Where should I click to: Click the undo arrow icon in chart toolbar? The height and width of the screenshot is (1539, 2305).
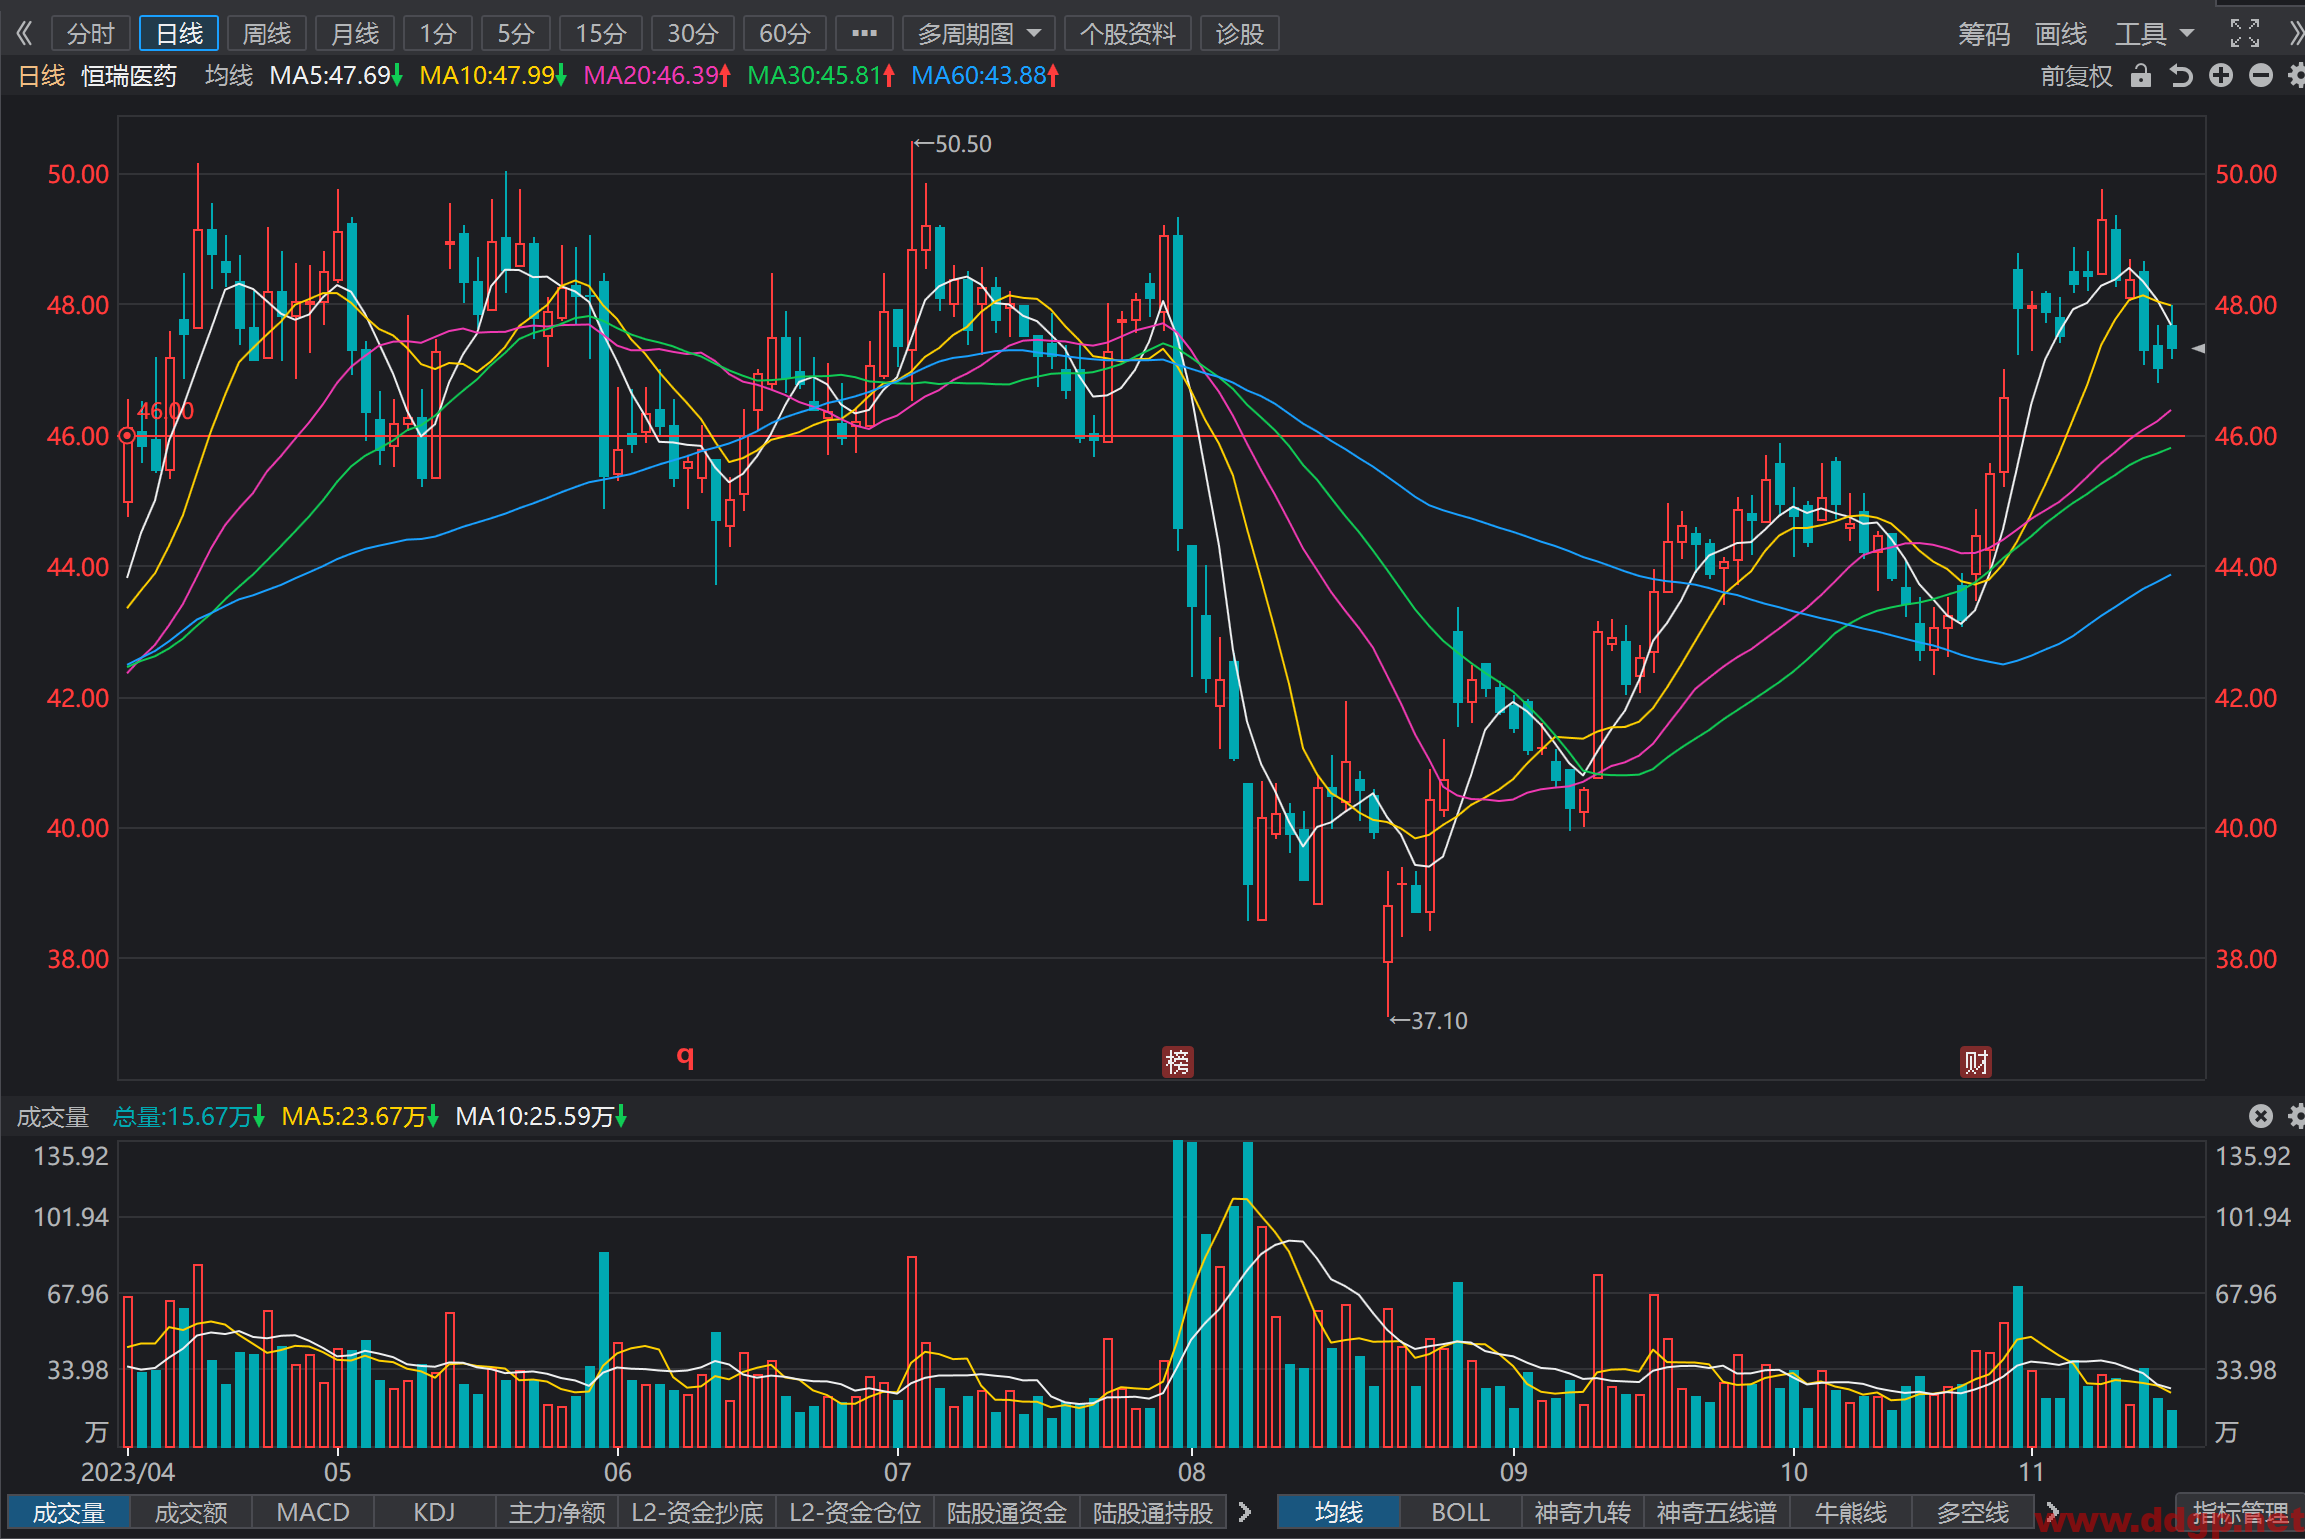pyautogui.click(x=2181, y=76)
